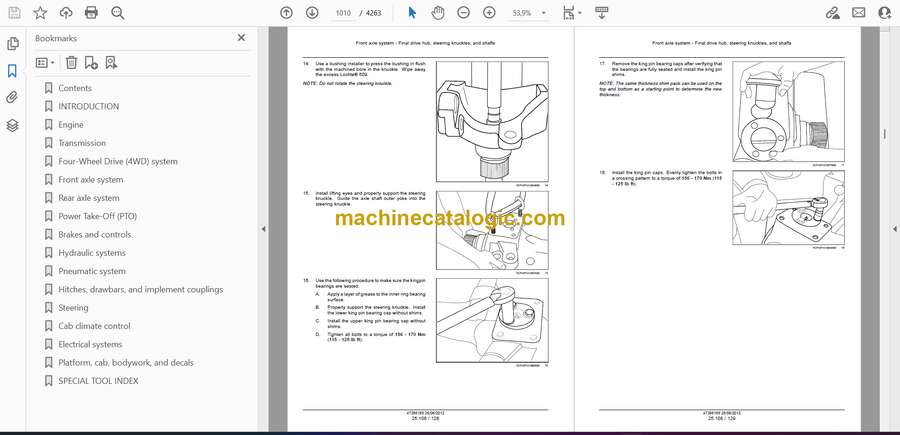Go to Brakes and controls bookmark
This screenshot has height=435, width=900.
coord(95,235)
